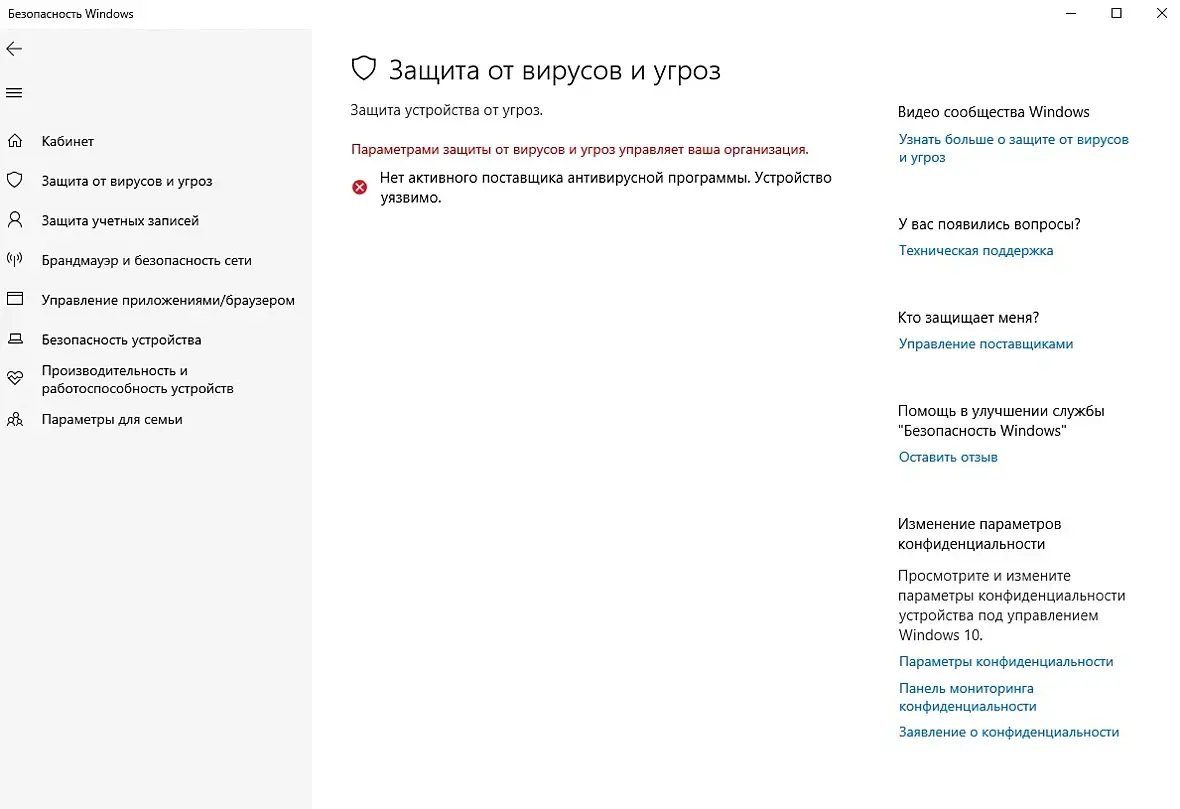Image resolution: width=1180 pixels, height=809 pixels.
Task: Open Заявление о конфиденциальности link
Action: click(1008, 732)
